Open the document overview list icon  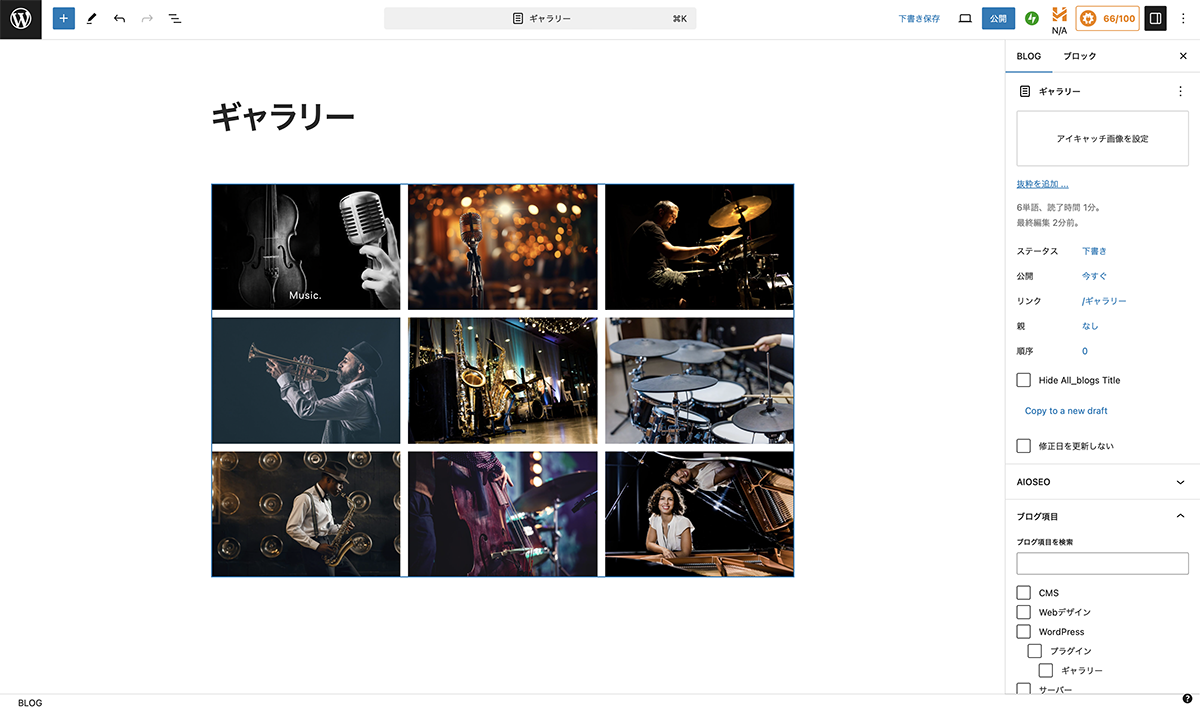tap(175, 19)
